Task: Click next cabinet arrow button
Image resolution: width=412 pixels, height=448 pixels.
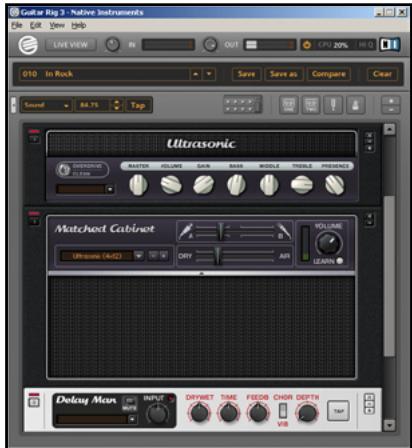Action: pyautogui.click(x=163, y=256)
